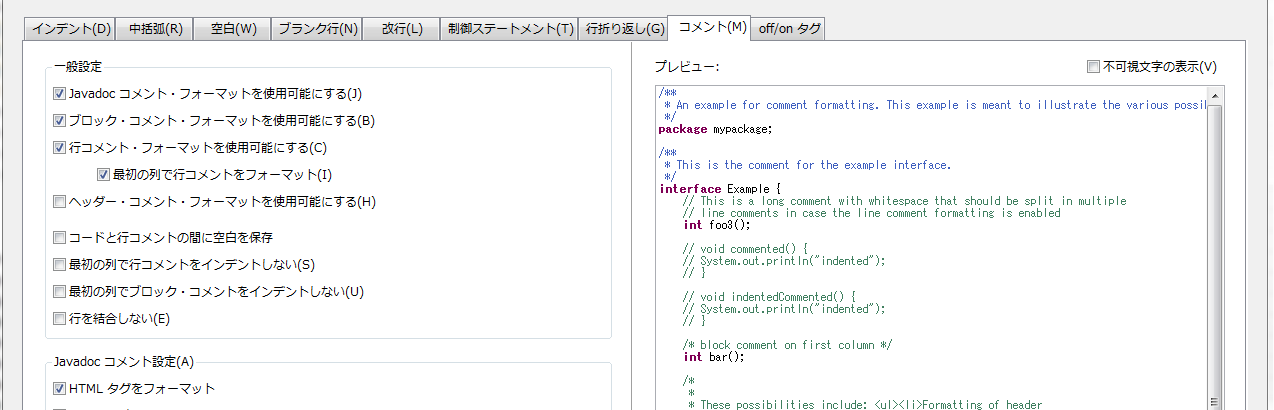Open the インデント(D) tab
The width and height of the screenshot is (1274, 410).
pos(72,28)
